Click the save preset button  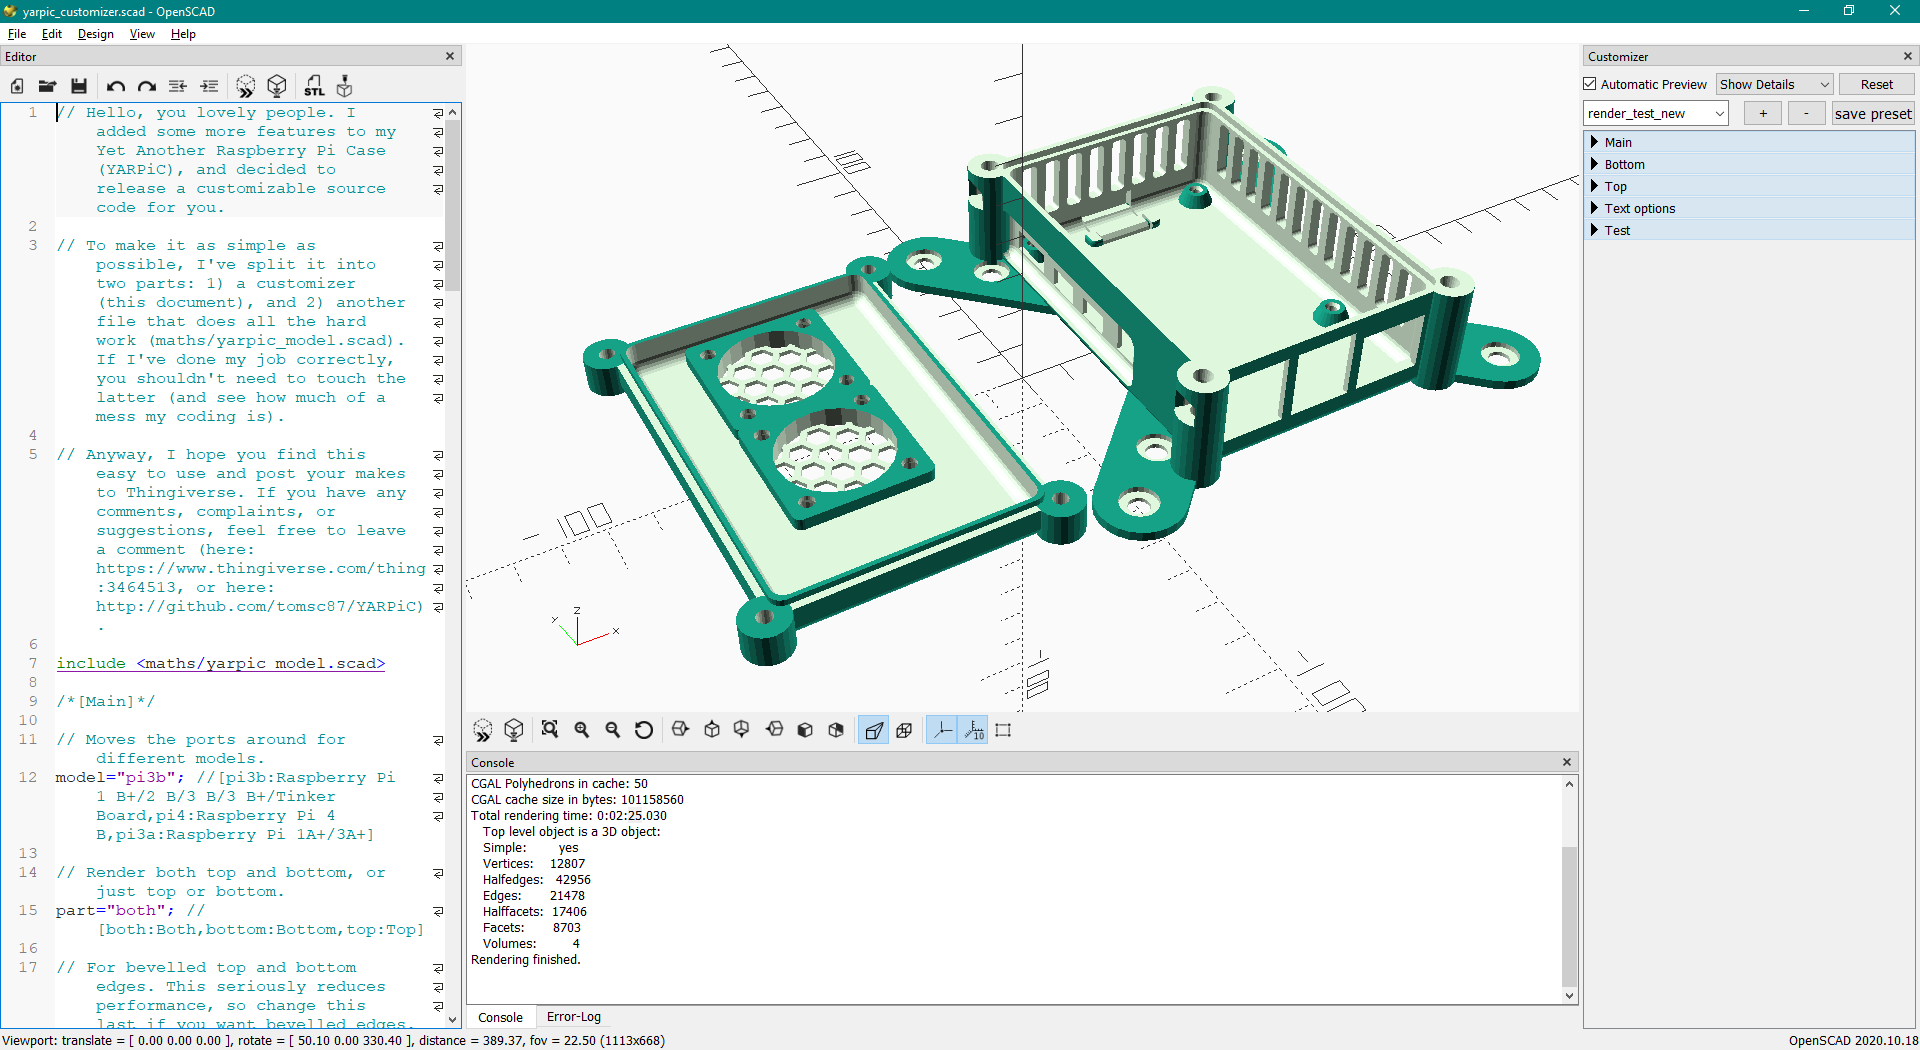pos(1872,113)
